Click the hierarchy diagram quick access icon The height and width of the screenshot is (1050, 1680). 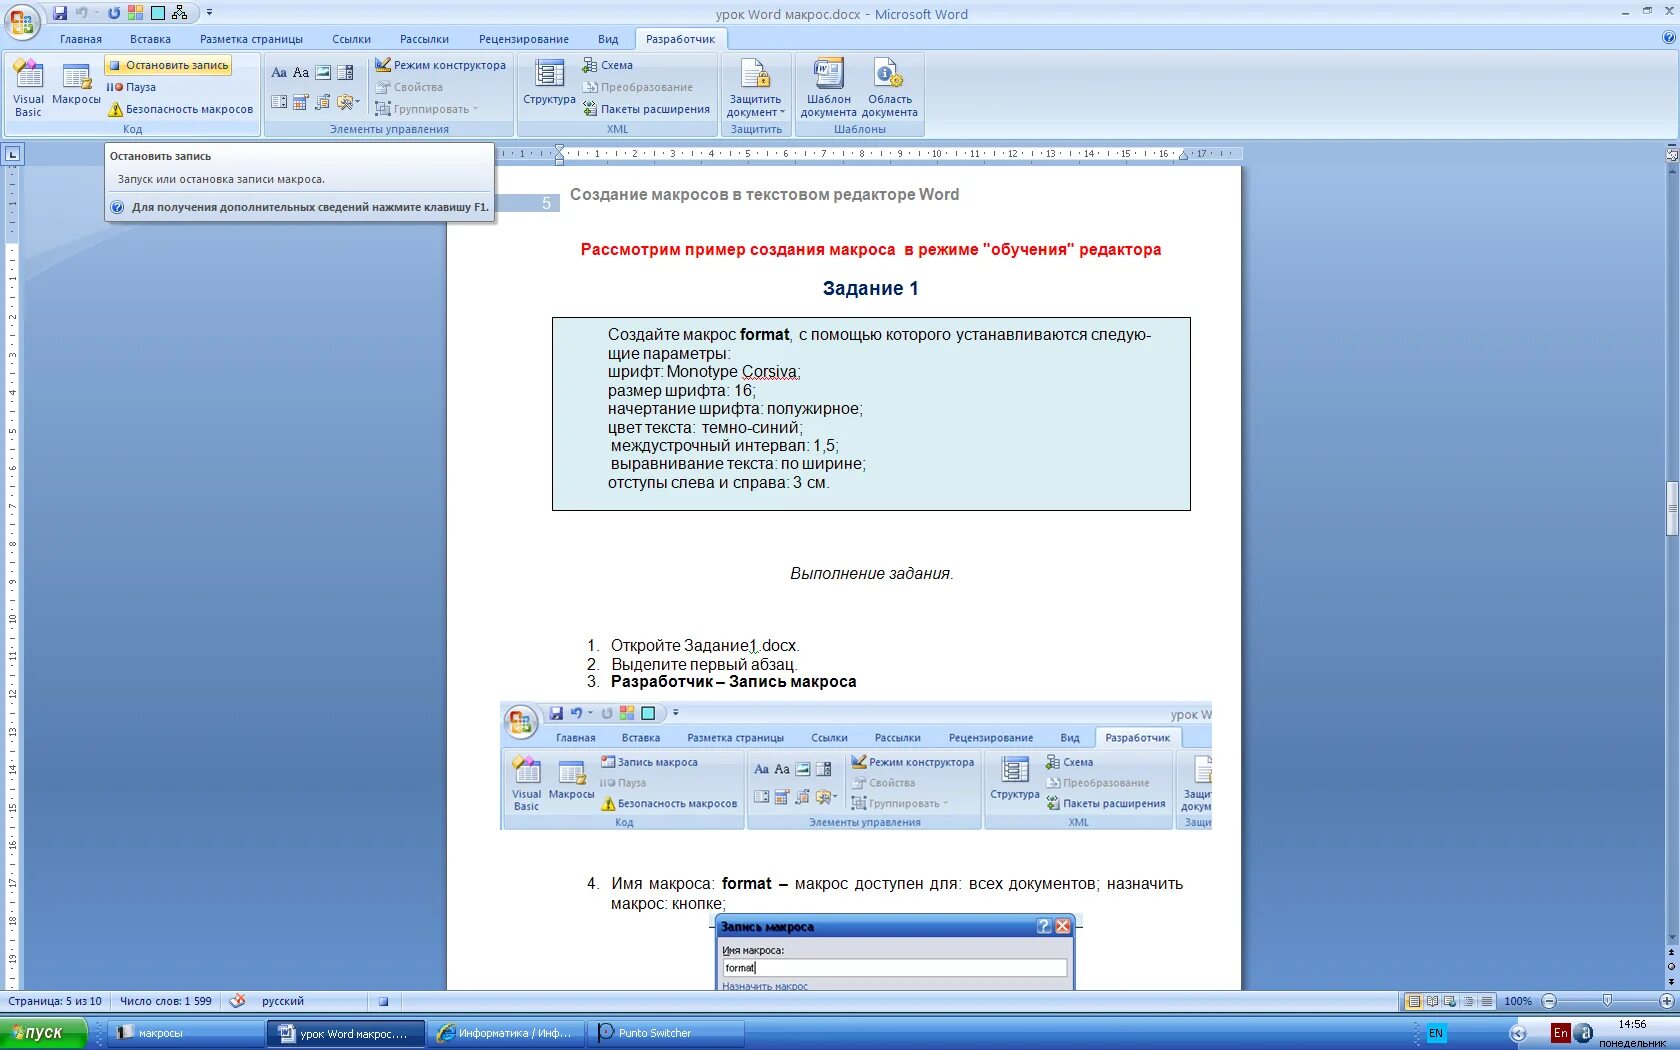(180, 13)
